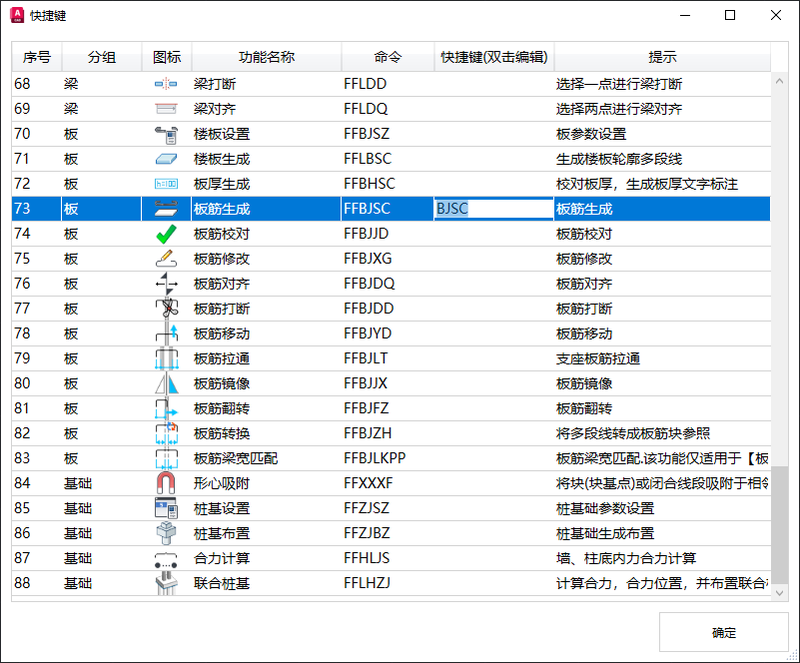Viewport: 800px width, 663px height.
Task: Click the BJSC shortcut edit field
Action: [x=493, y=209]
